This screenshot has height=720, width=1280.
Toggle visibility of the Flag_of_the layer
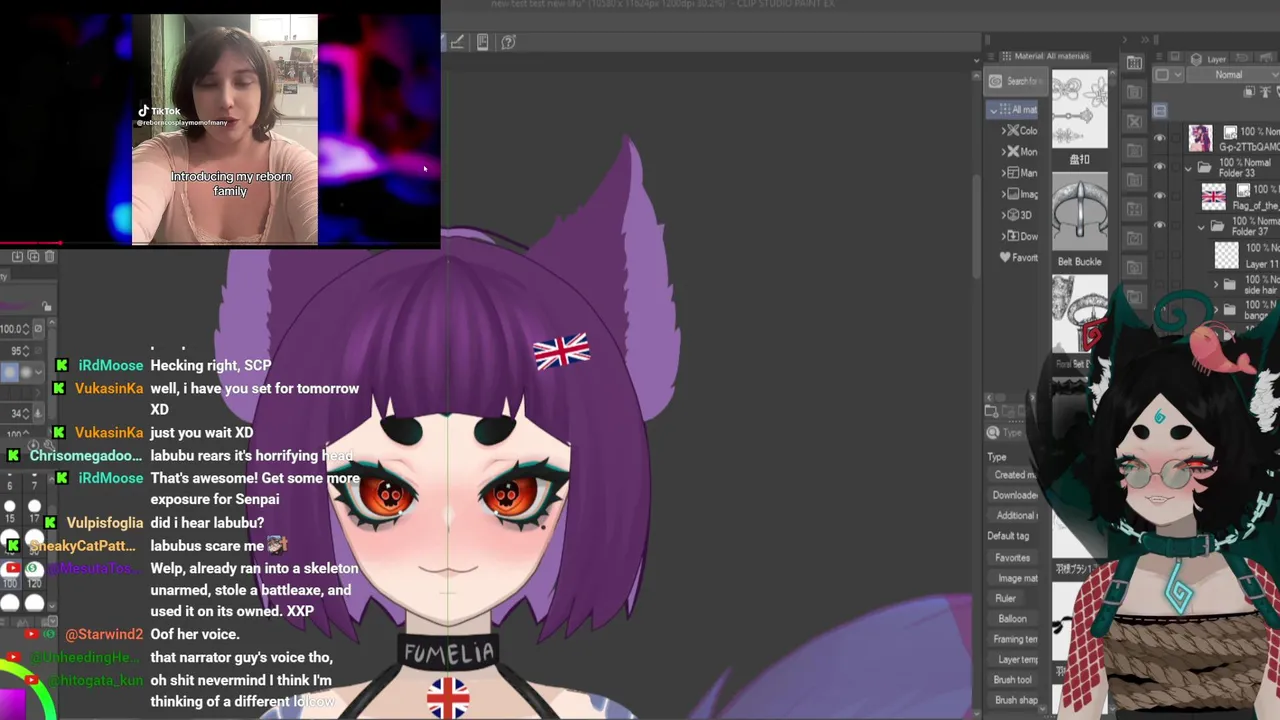pyautogui.click(x=1160, y=197)
